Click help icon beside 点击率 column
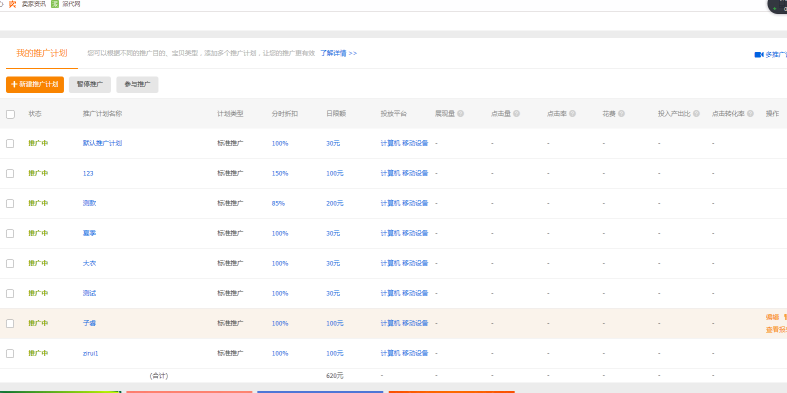Screen dimensions: 787x393 [572, 114]
